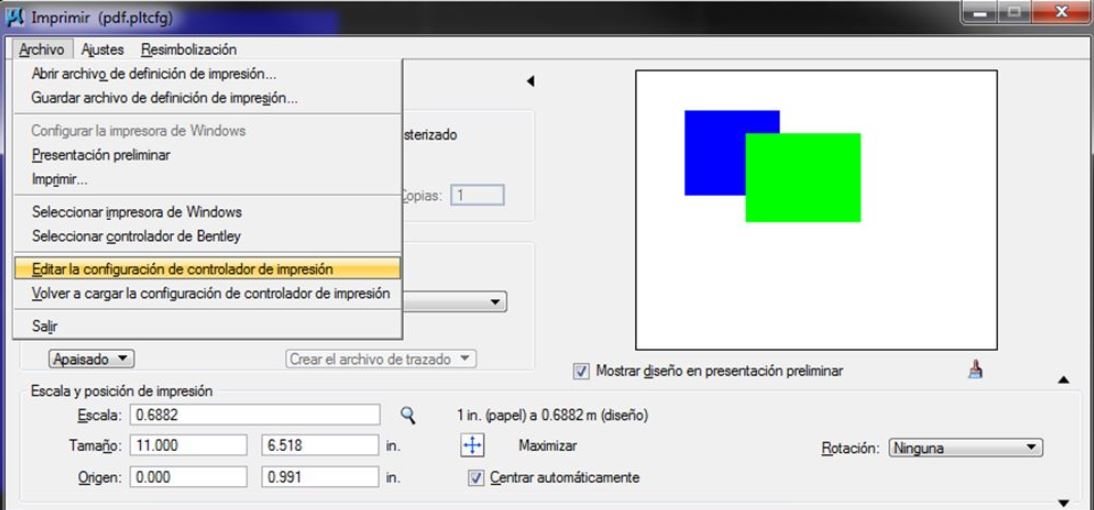Click the Origen Y field 0.991
The image size is (1094, 510).
pyautogui.click(x=320, y=477)
